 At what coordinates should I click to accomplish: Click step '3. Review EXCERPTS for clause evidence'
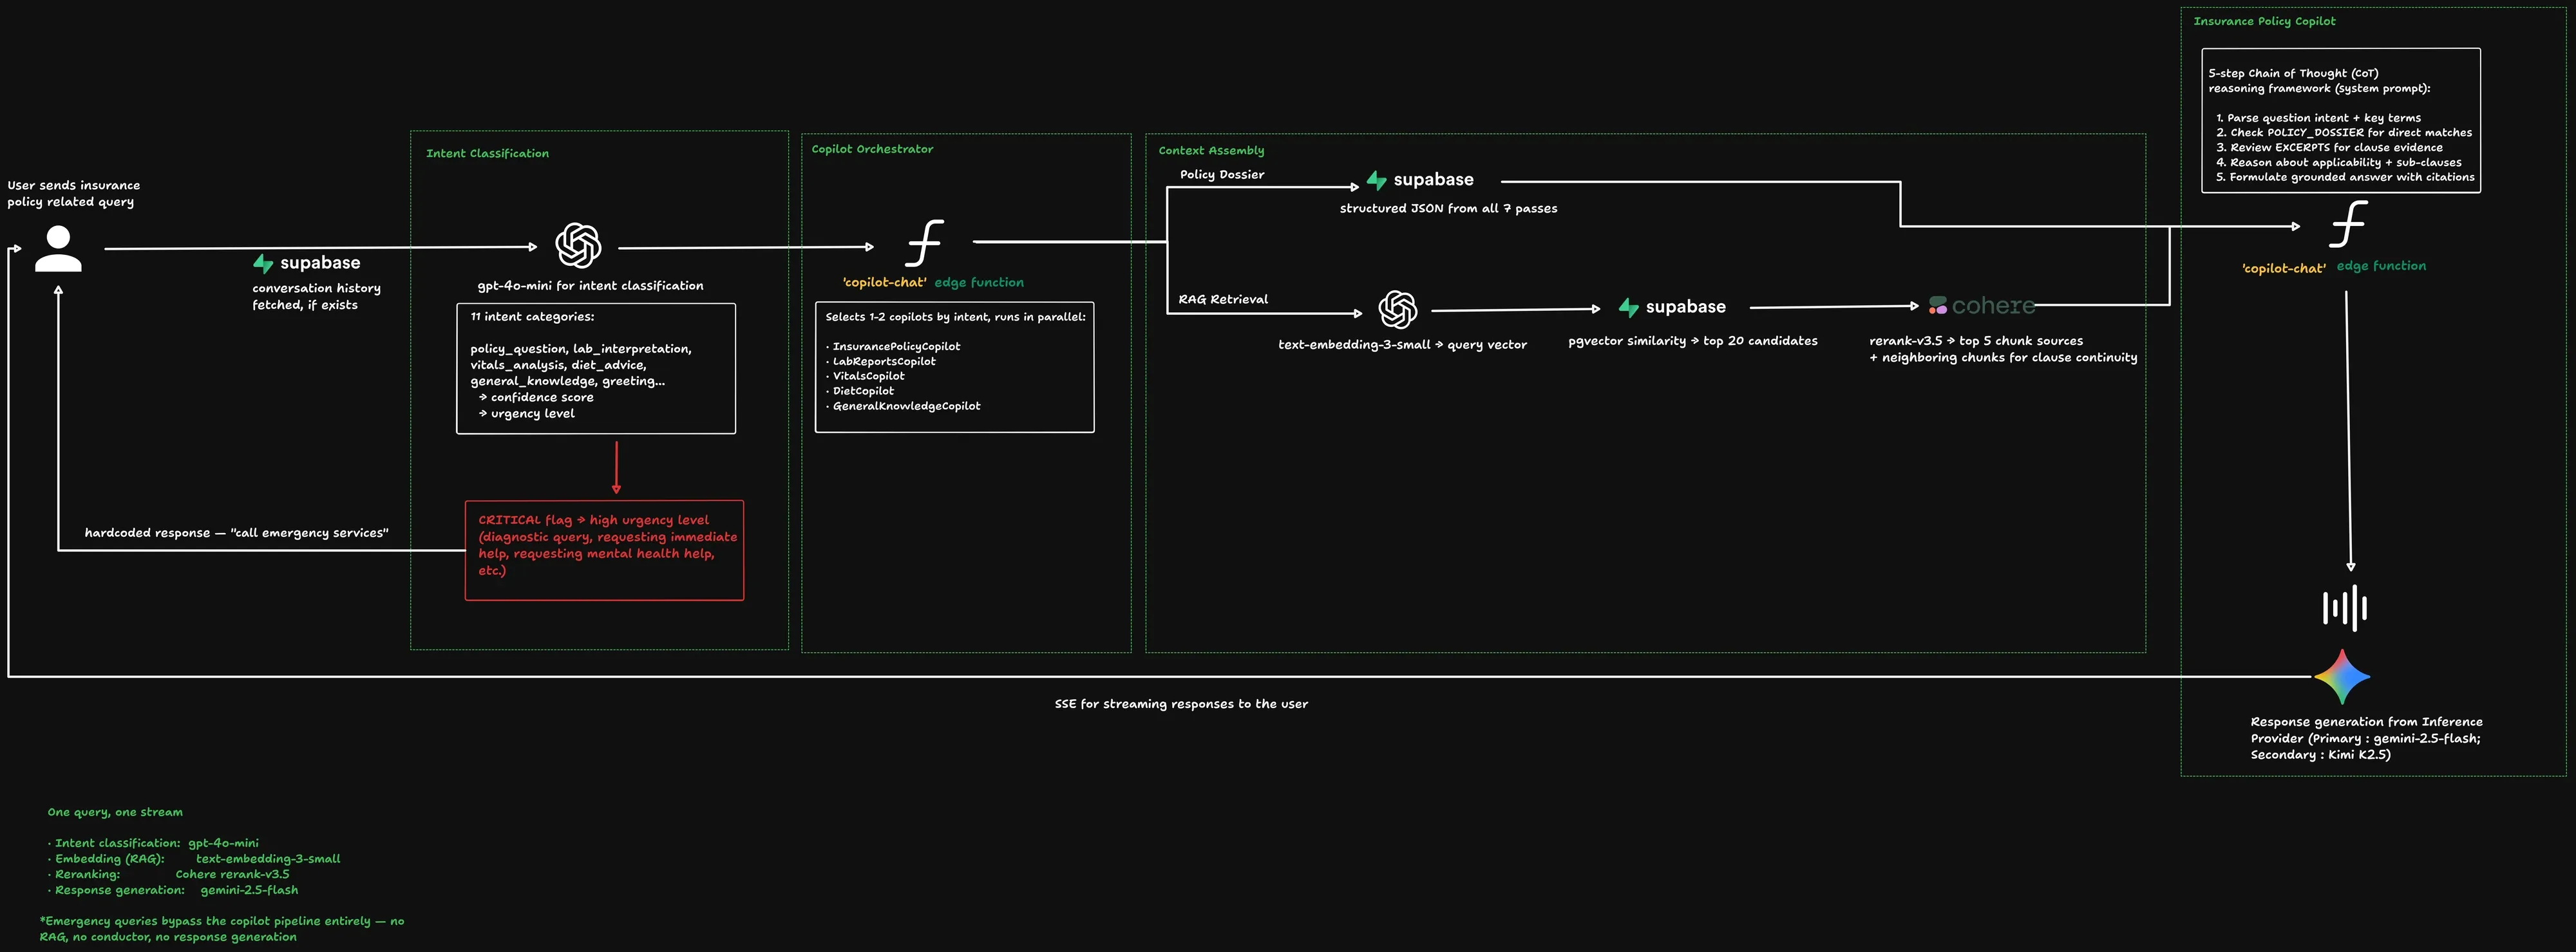tap(2329, 148)
